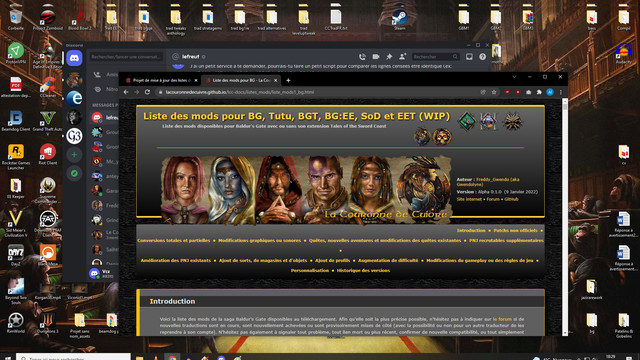Open 'Modifications graphiques ou sonores' link
Viewport: 640px width, 360px height.
click(259, 240)
